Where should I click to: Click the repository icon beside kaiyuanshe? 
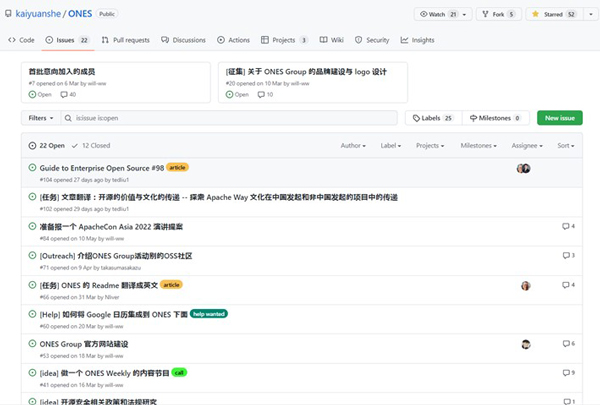8,14
